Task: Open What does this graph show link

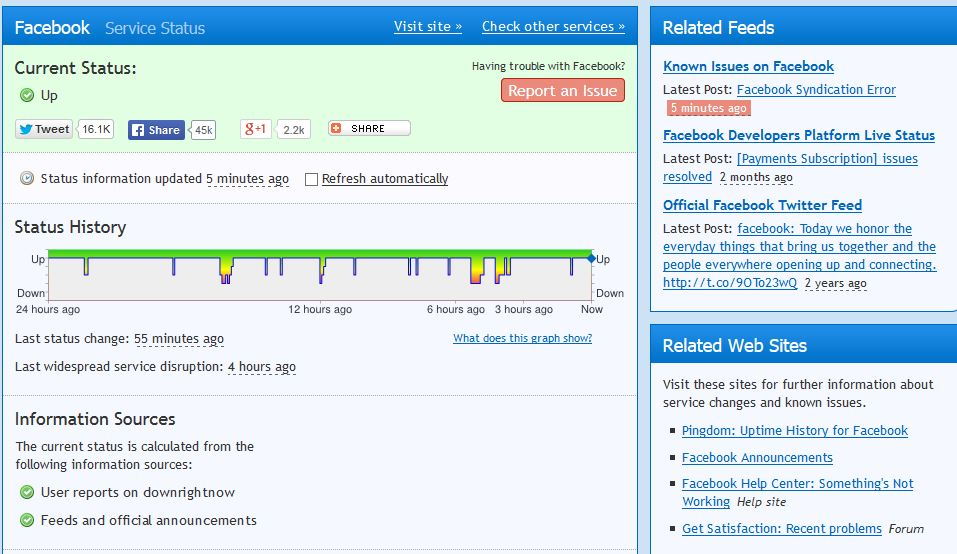Action: [522, 338]
